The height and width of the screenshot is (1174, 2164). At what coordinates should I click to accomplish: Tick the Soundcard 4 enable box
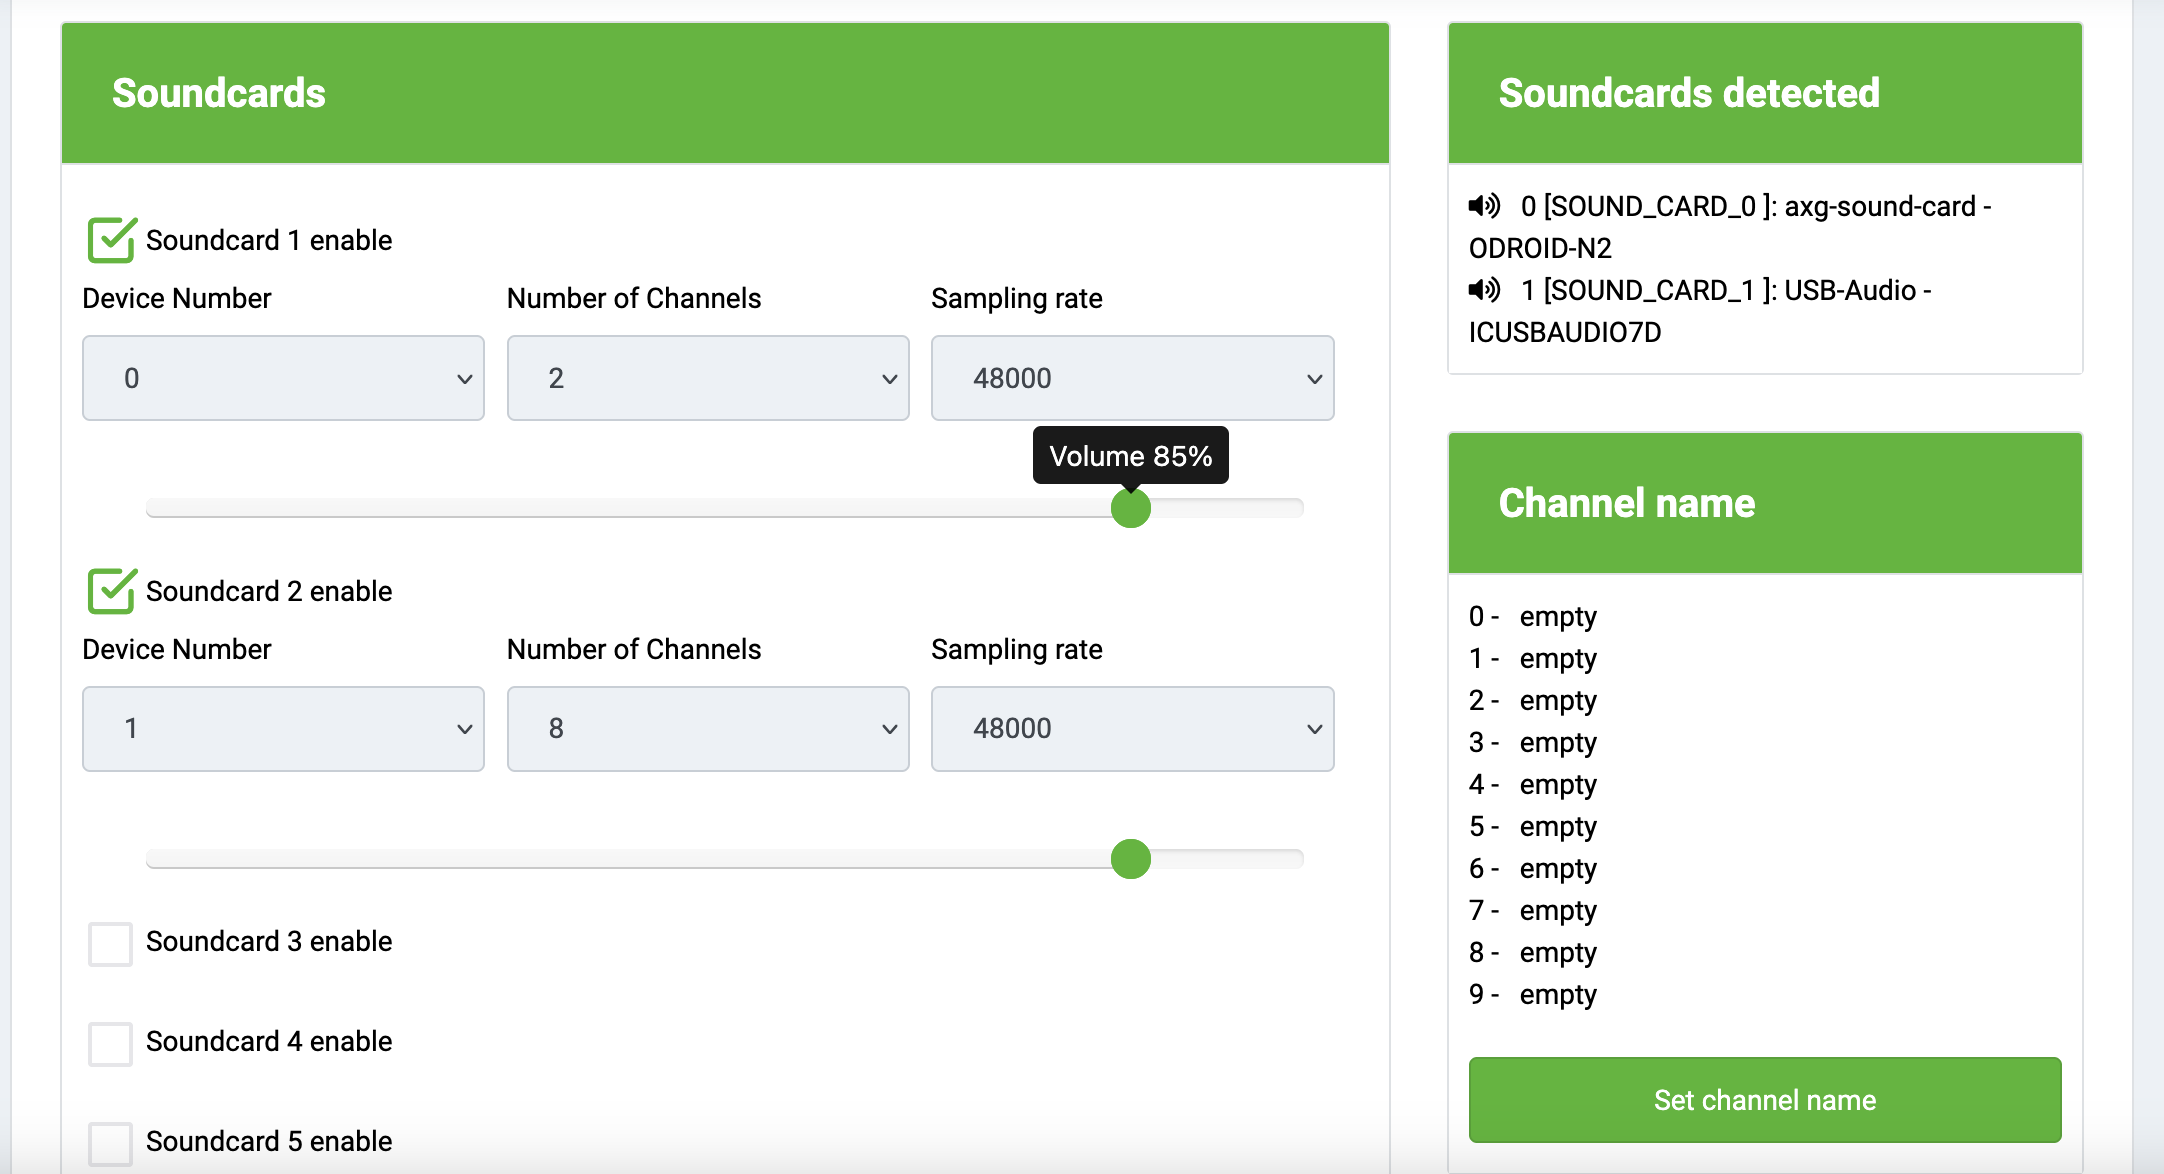click(x=111, y=1044)
